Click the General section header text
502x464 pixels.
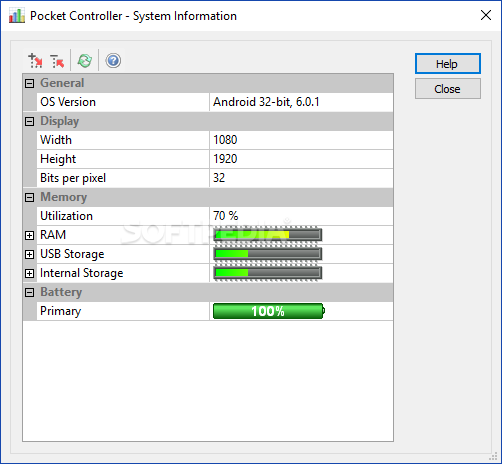(x=62, y=83)
